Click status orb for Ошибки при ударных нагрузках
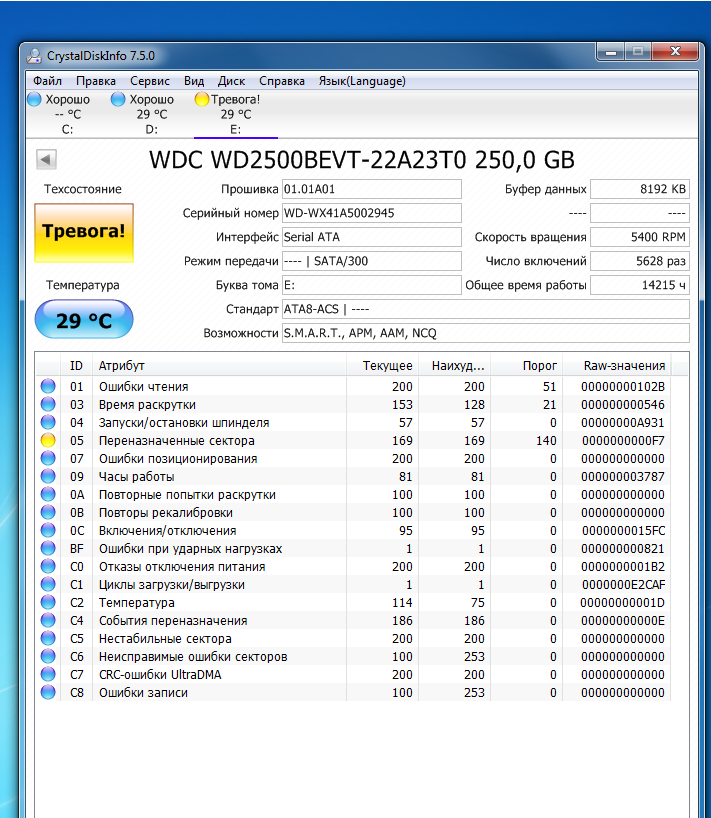 click(x=48, y=548)
